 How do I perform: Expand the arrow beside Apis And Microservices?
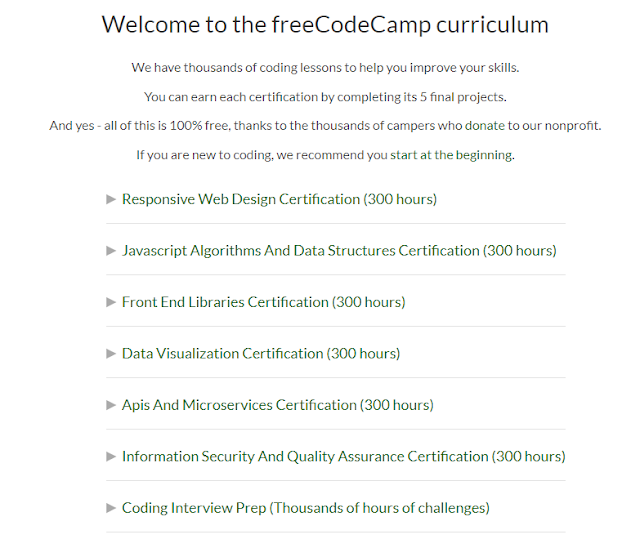(x=111, y=405)
